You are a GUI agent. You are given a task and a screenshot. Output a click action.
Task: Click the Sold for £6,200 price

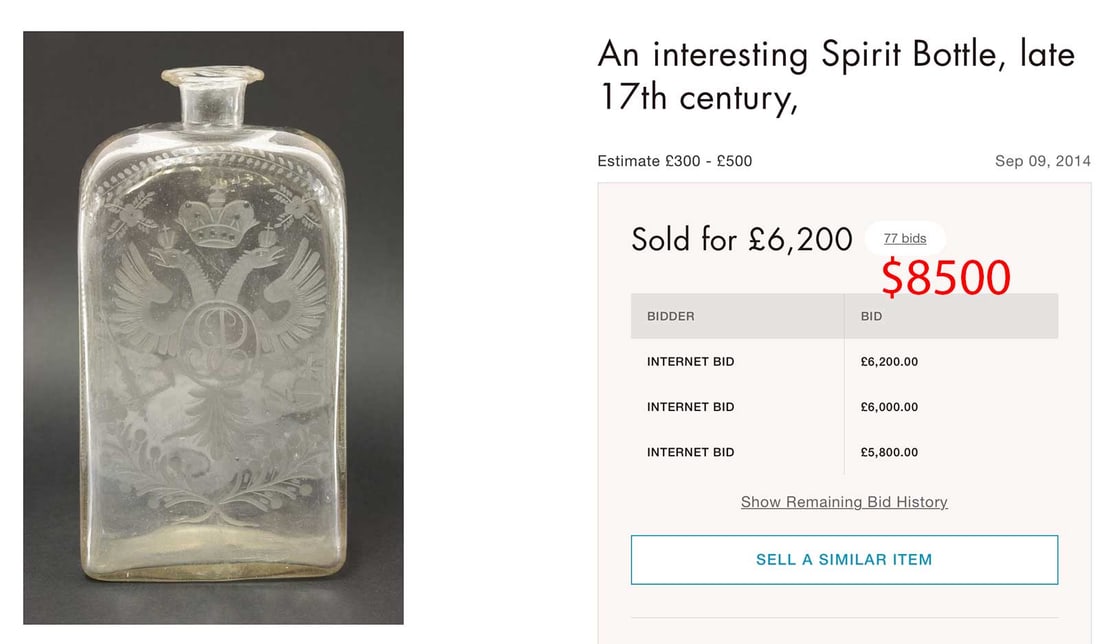[x=741, y=240]
